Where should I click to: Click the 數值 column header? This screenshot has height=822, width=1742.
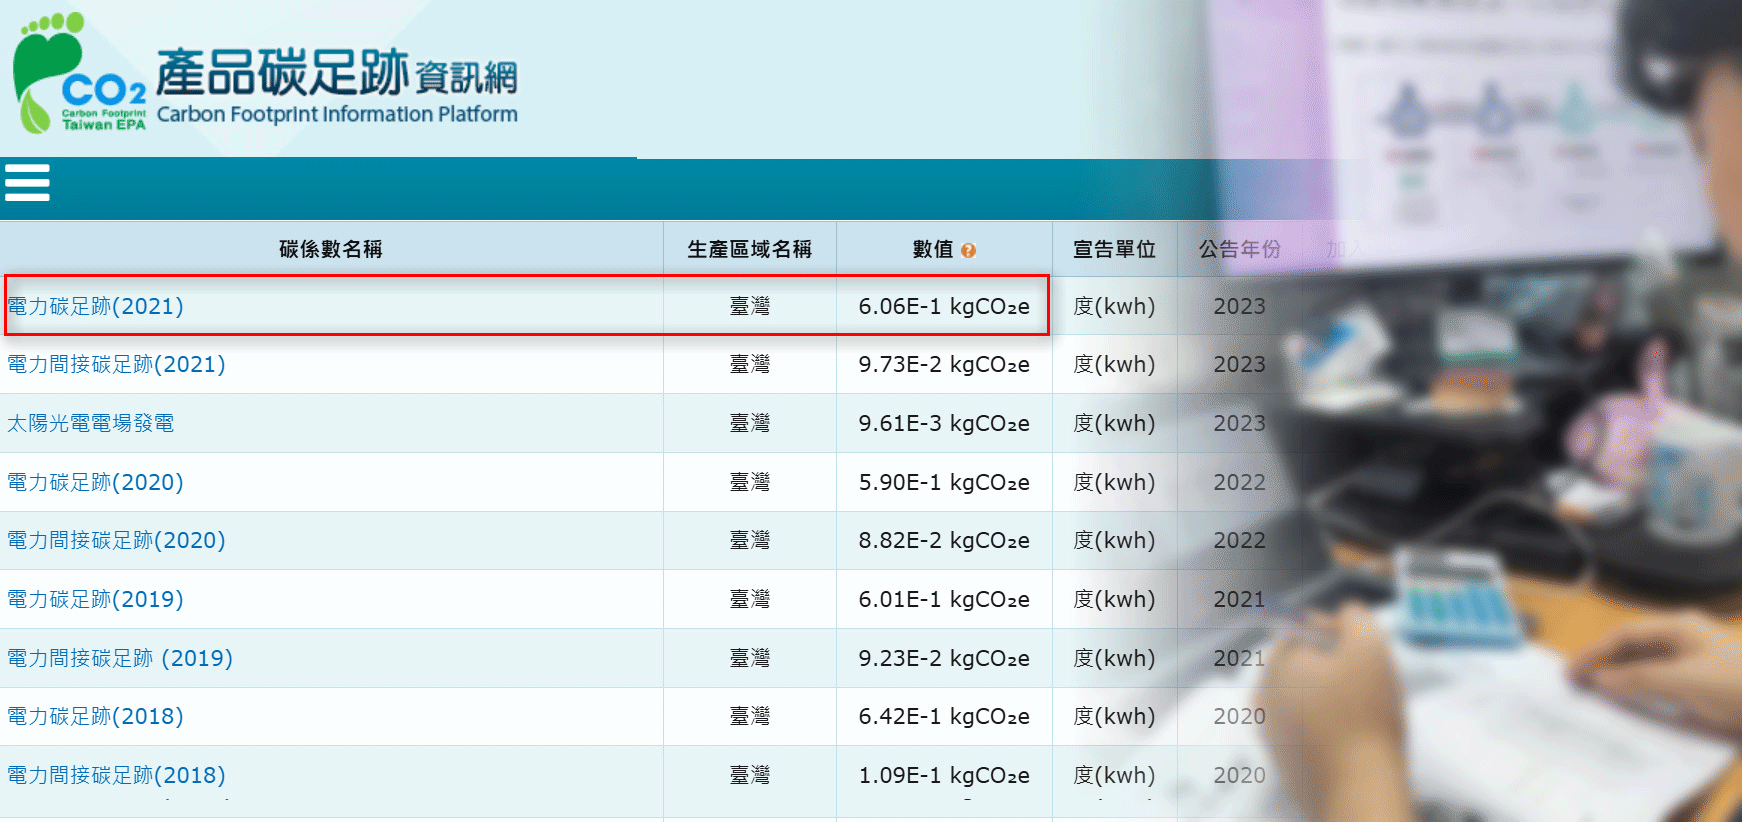pos(933,249)
